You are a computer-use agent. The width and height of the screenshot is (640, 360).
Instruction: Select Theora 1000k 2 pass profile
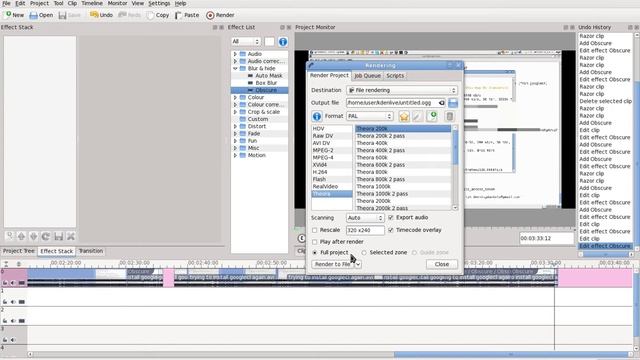[x=403, y=194]
